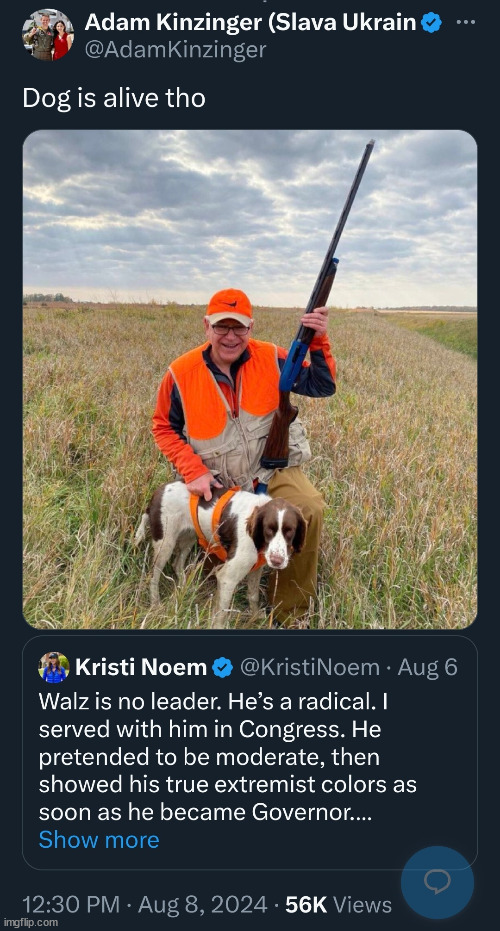Click the Kristi Noem display name
Viewport: 500px width, 931px height.
tap(141, 667)
